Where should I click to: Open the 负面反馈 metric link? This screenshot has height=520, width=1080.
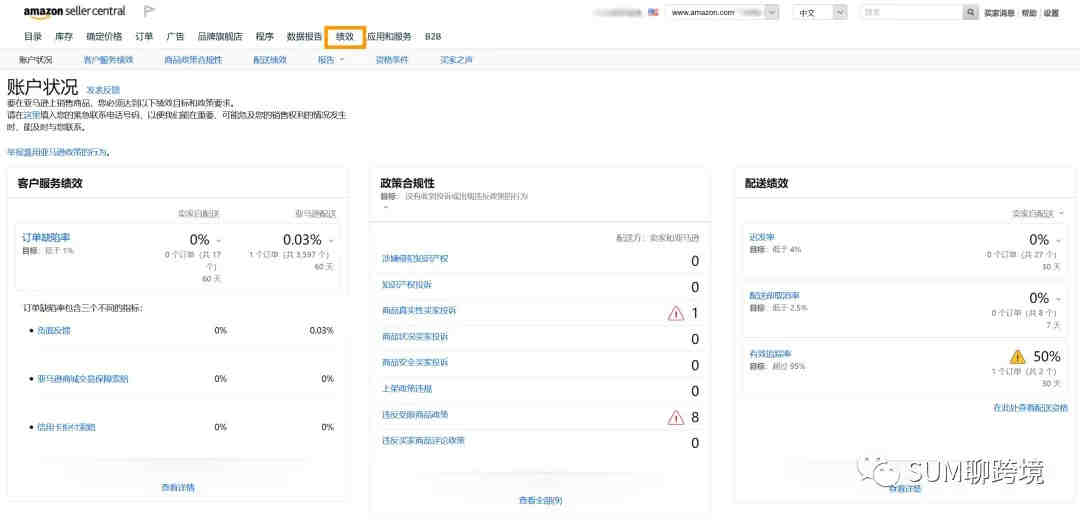point(54,331)
